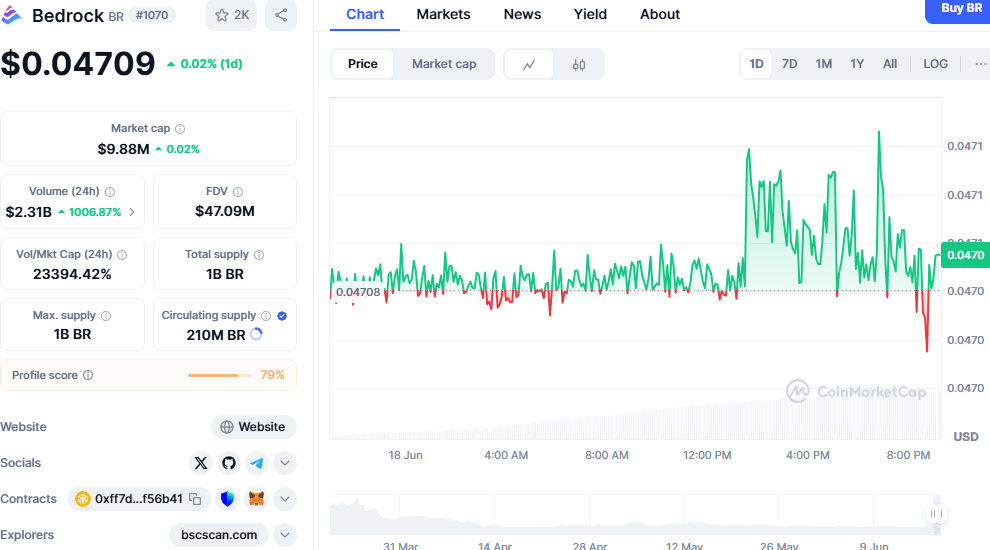The height and width of the screenshot is (550, 990).
Task: Open the Chart tab
Action: (365, 15)
